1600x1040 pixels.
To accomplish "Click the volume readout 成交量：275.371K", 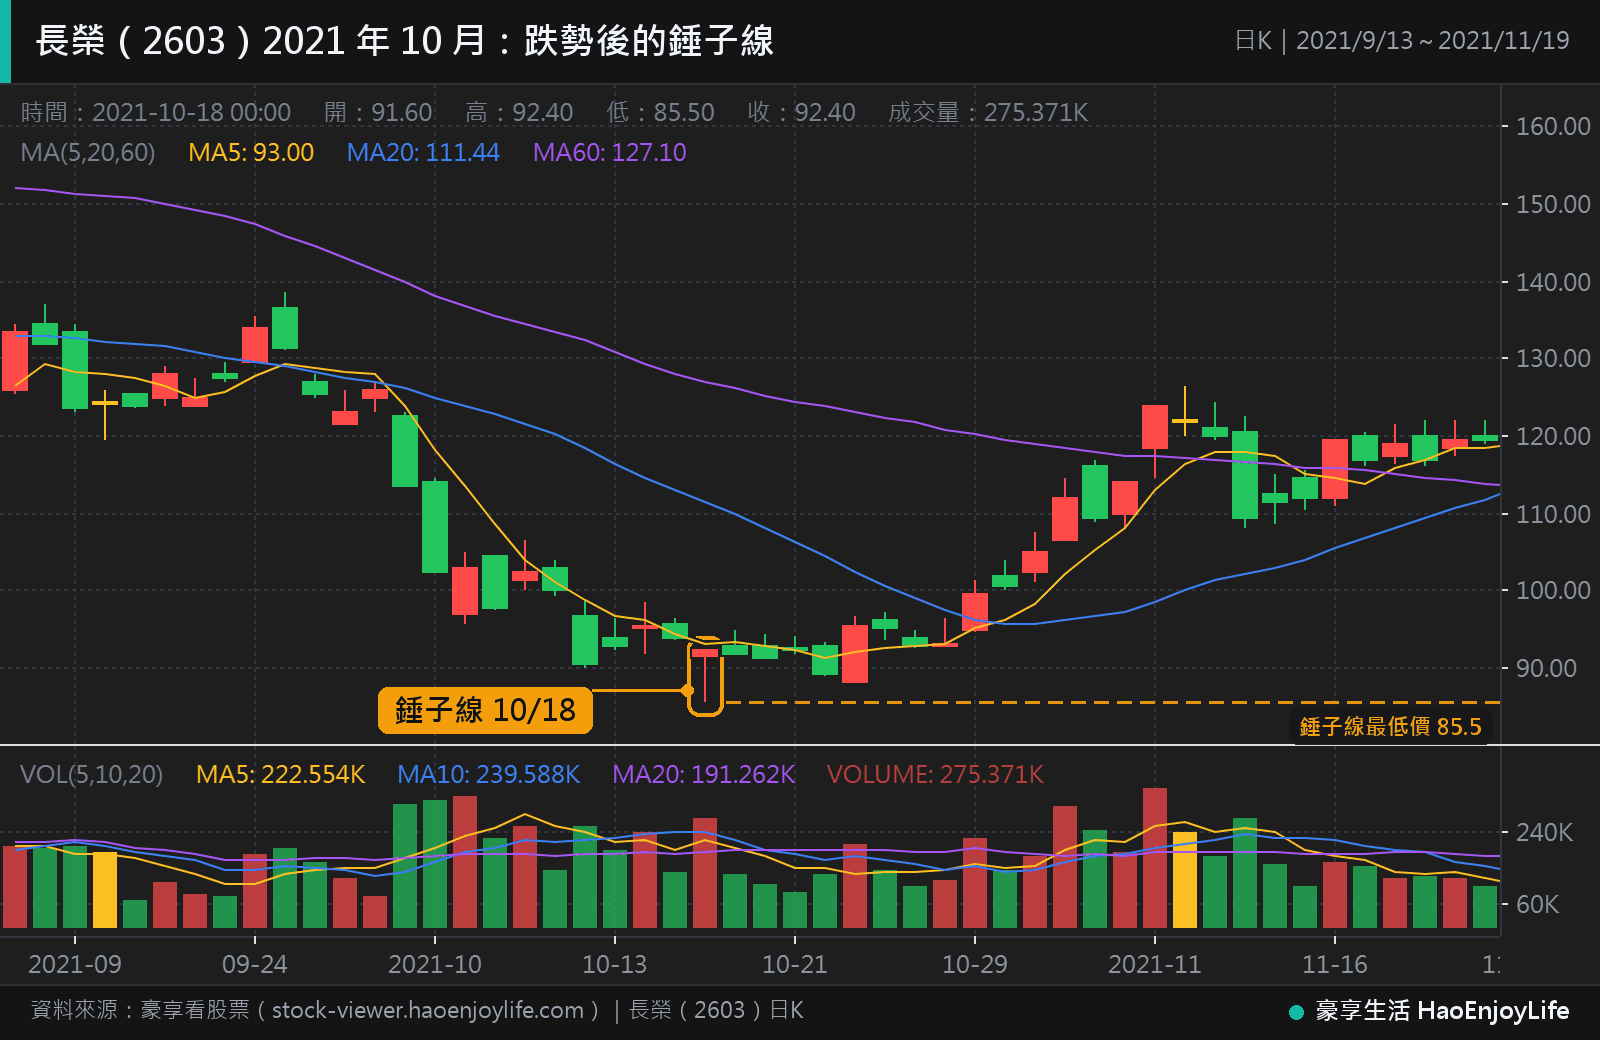I will tap(988, 112).
